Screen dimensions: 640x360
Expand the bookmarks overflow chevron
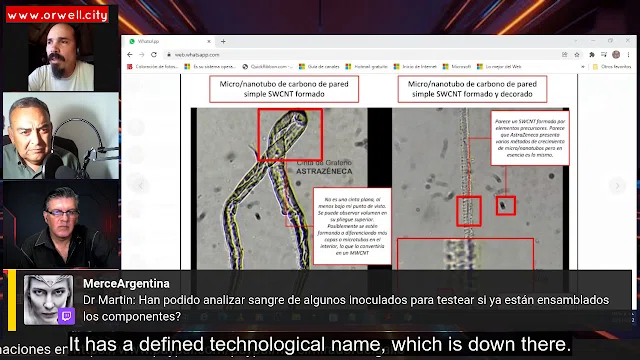click(x=583, y=67)
